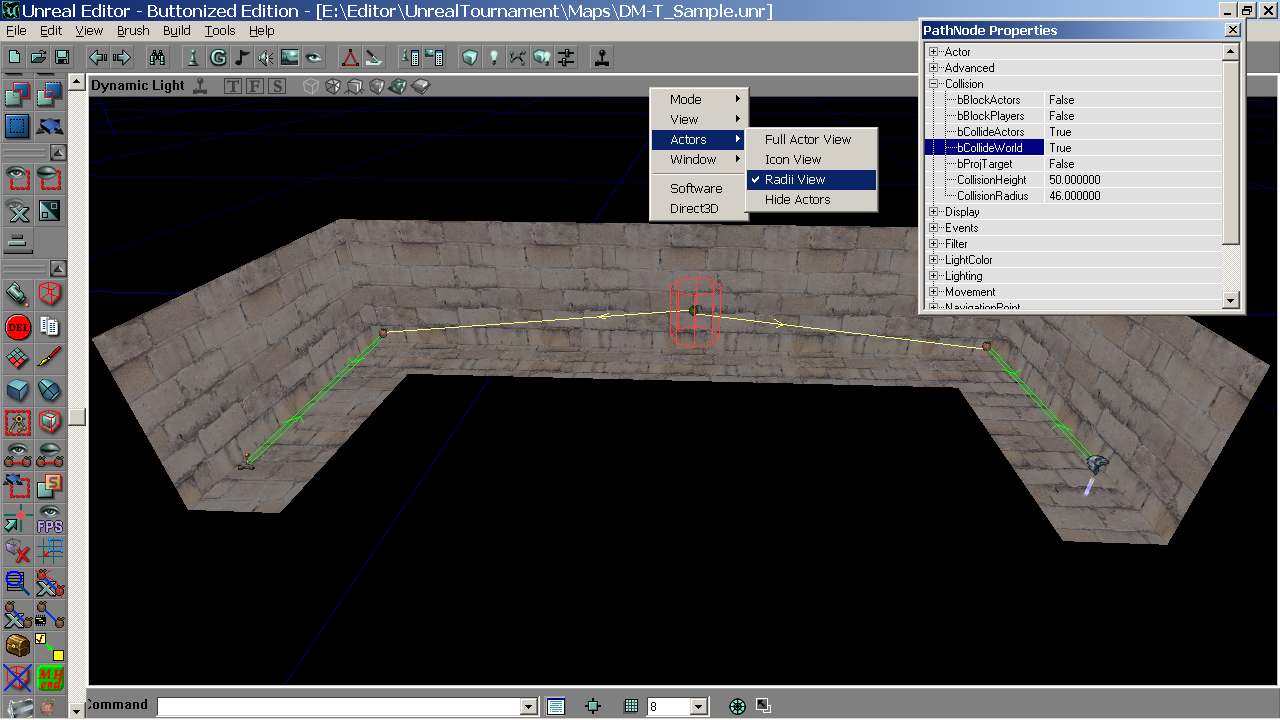Choose Hide Actors in submenu

point(811,199)
